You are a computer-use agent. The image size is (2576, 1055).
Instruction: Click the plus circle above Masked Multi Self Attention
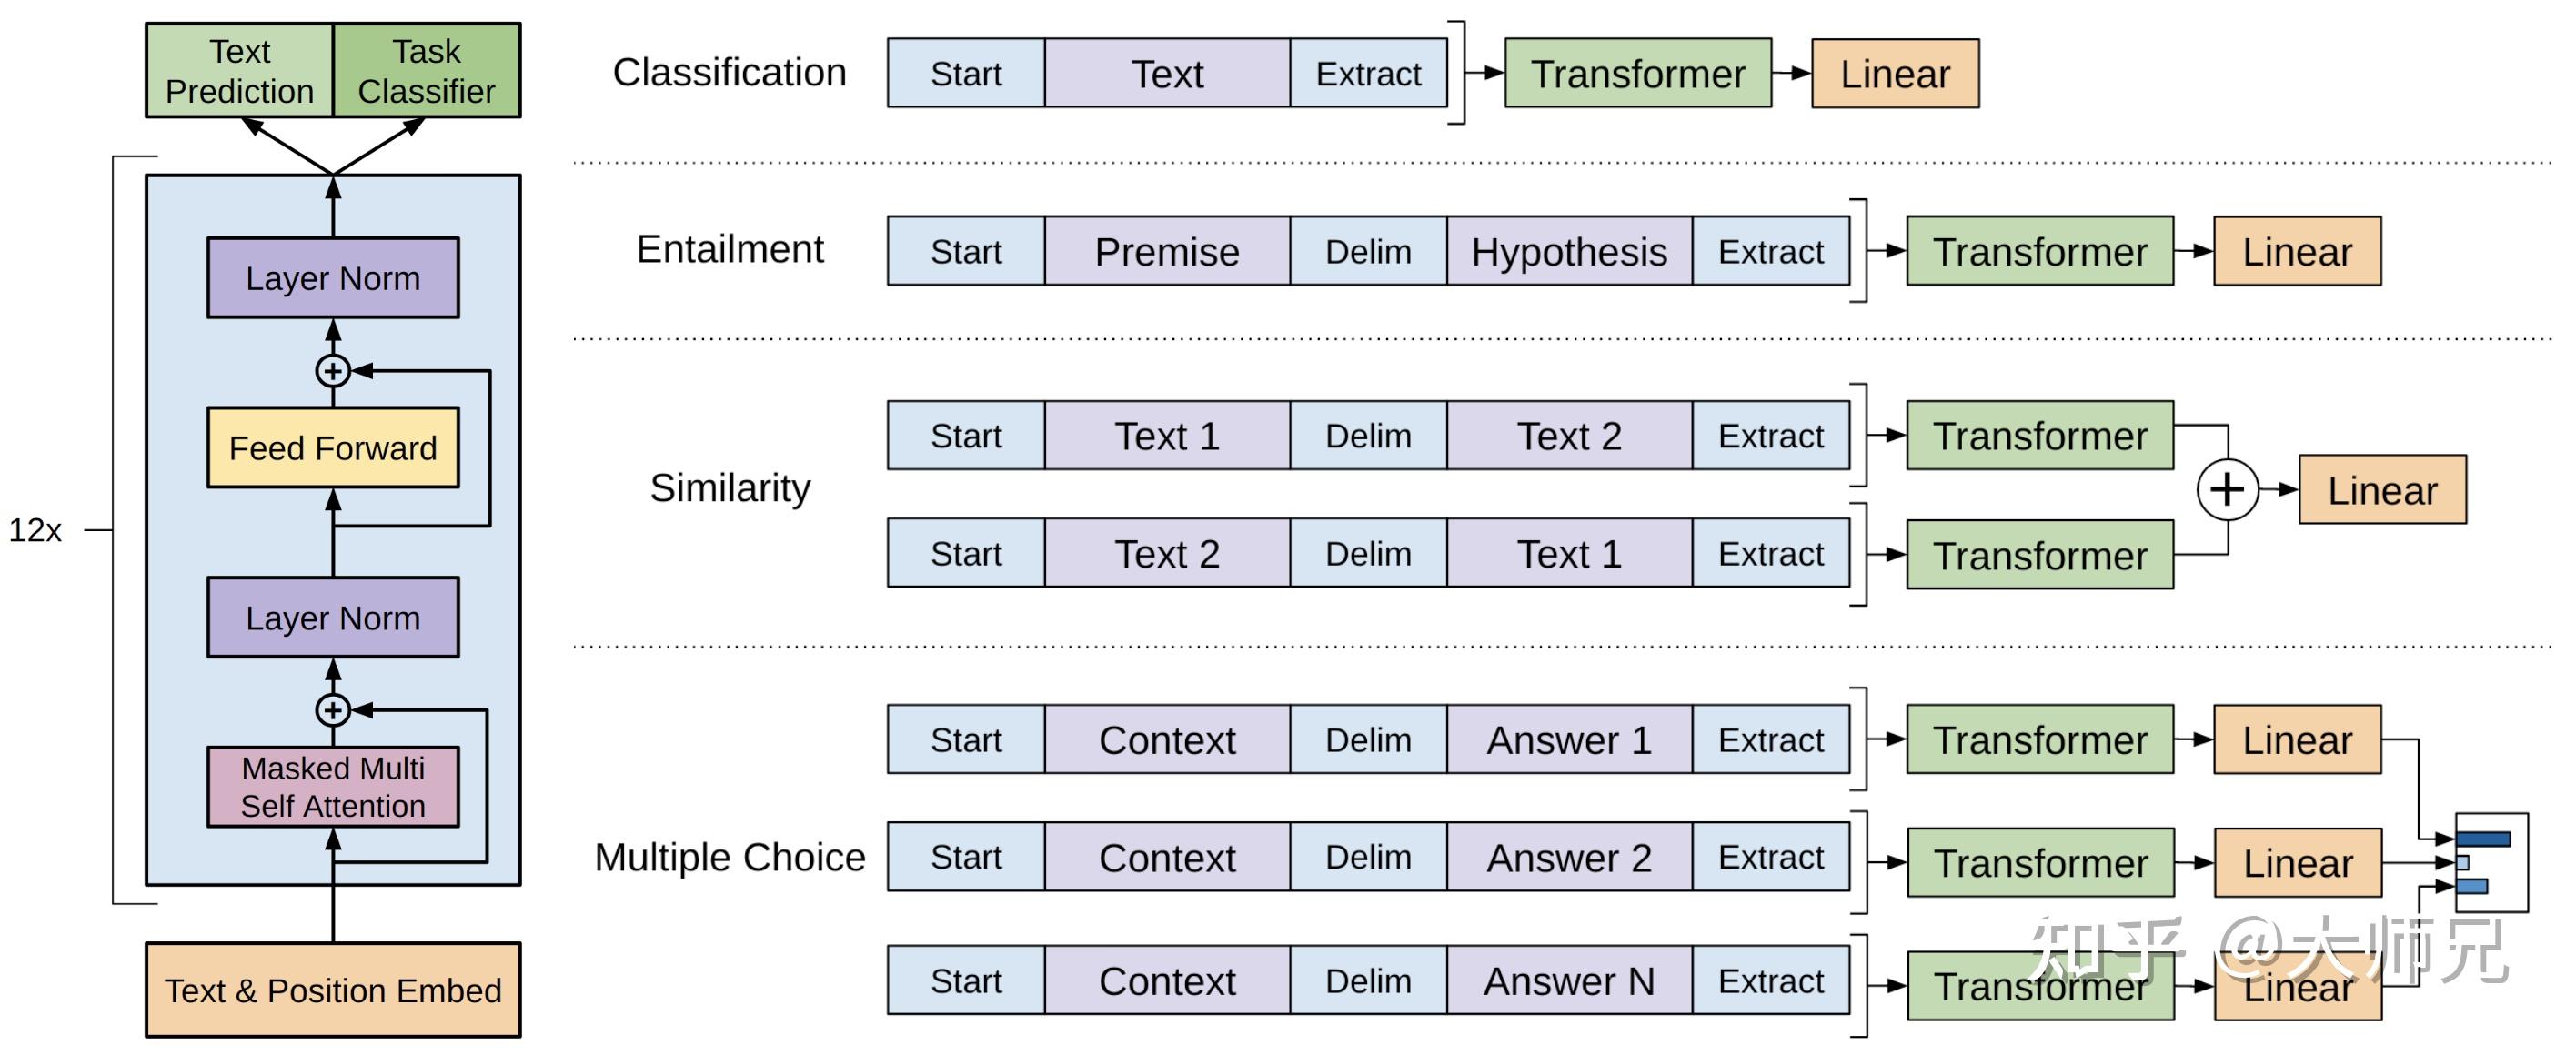(333, 710)
